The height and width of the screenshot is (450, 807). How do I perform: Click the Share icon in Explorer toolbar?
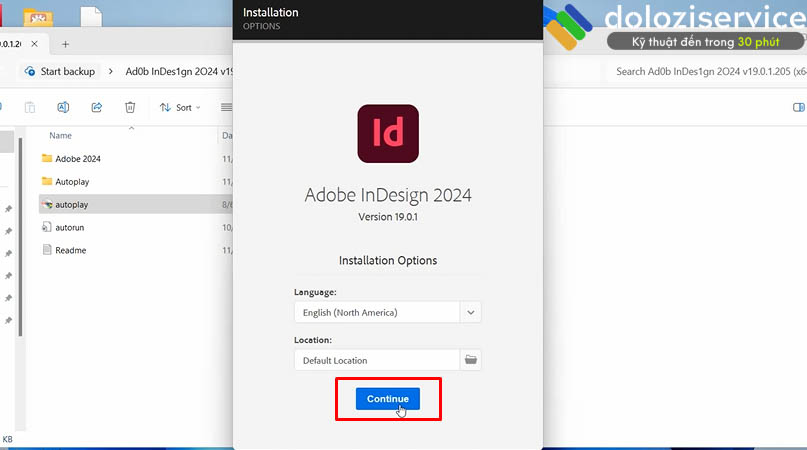[97, 107]
